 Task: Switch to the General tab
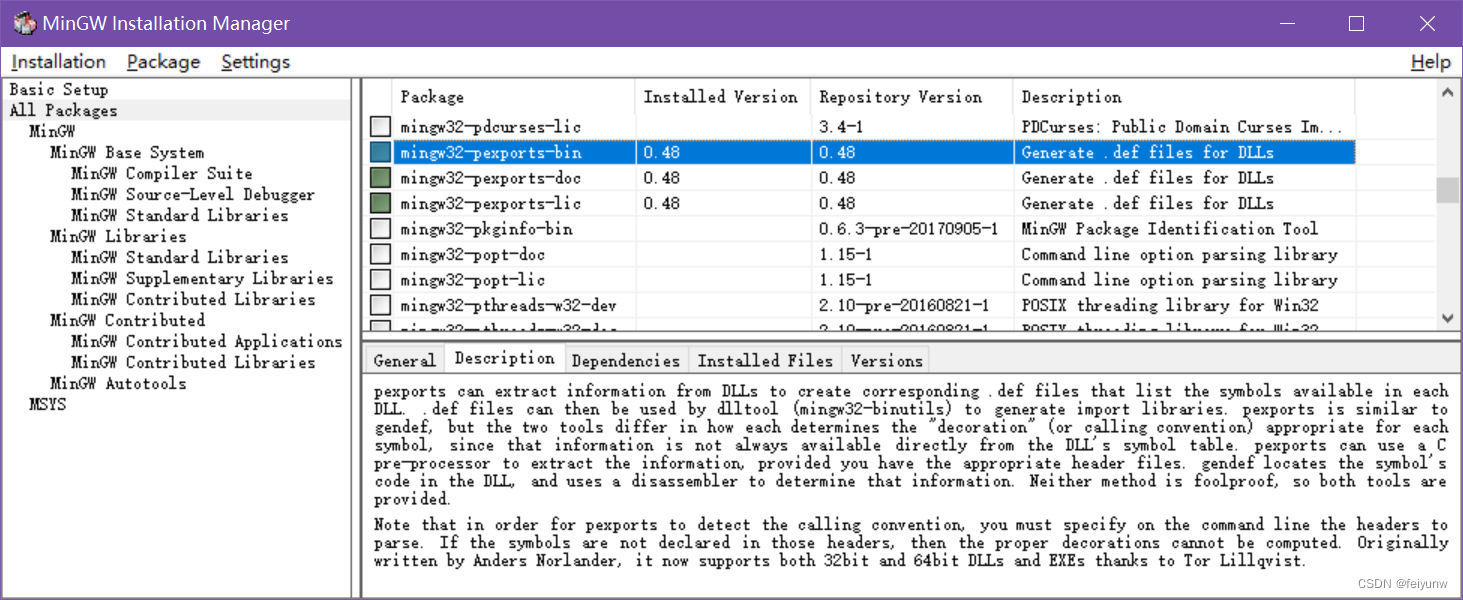[404, 361]
